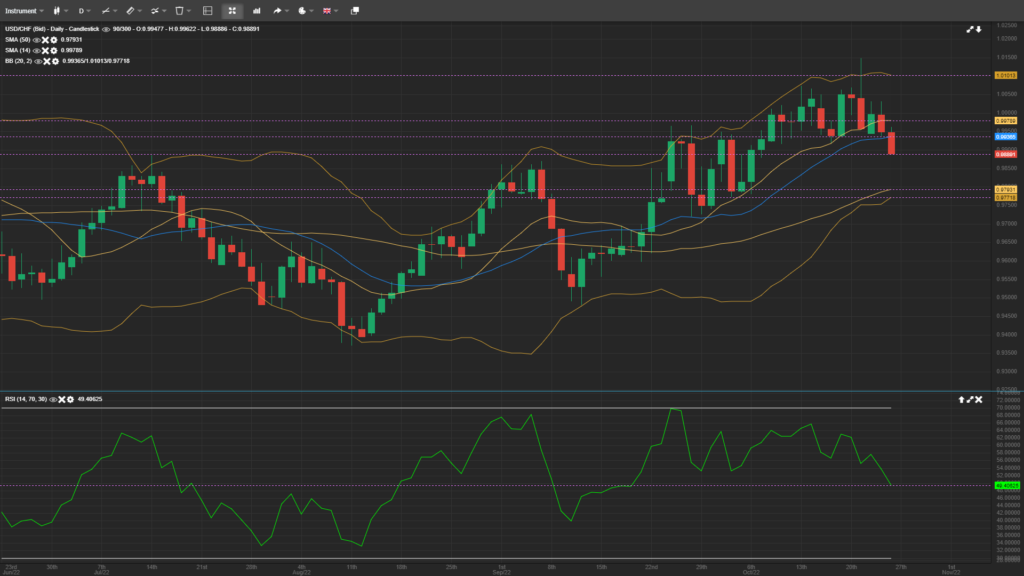Viewport: 1024px width, 576px height.
Task: Click the USD/CHF (Bid) Daily Candlestick title
Action: coord(52,29)
